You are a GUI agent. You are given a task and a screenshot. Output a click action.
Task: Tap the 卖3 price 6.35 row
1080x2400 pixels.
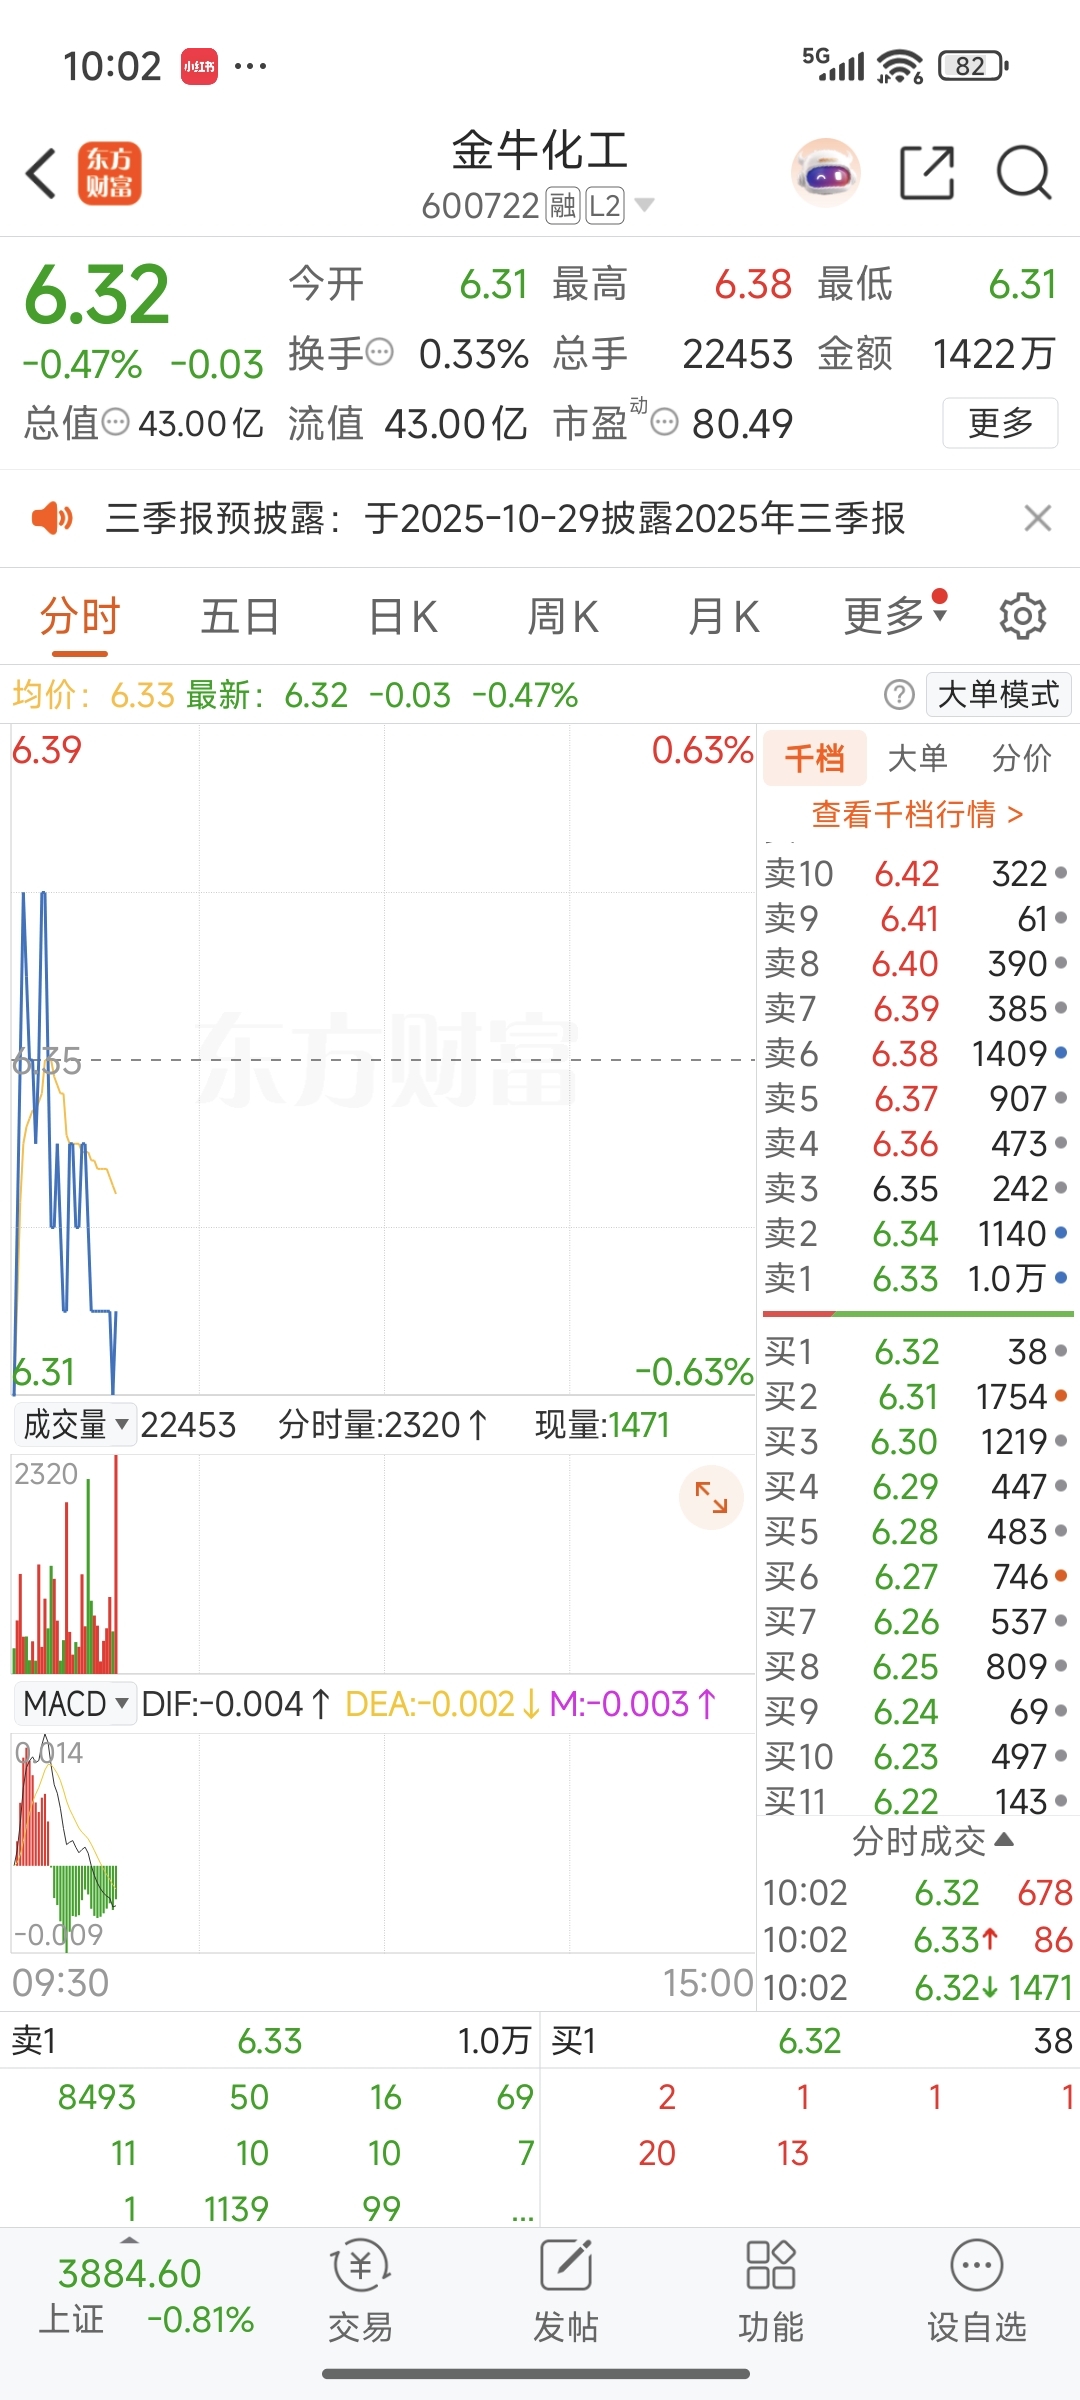click(x=917, y=1188)
